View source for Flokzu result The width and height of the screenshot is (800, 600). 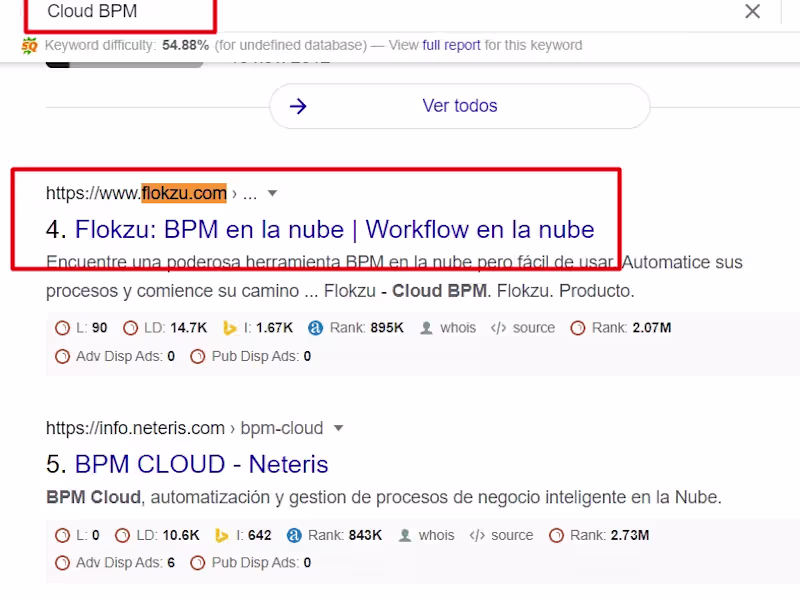pyautogui.click(x=534, y=328)
